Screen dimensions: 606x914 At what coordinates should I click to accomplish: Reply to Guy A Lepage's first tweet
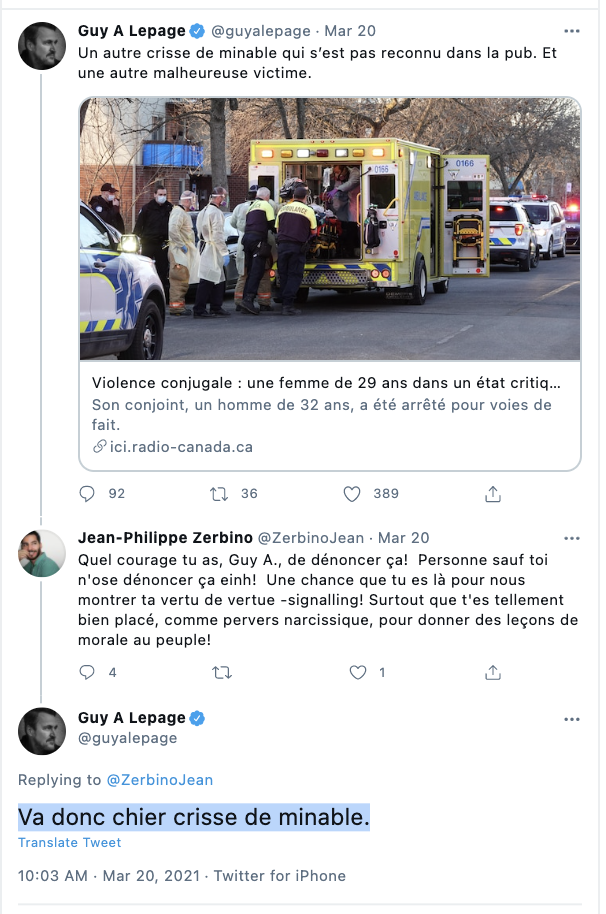[87, 494]
